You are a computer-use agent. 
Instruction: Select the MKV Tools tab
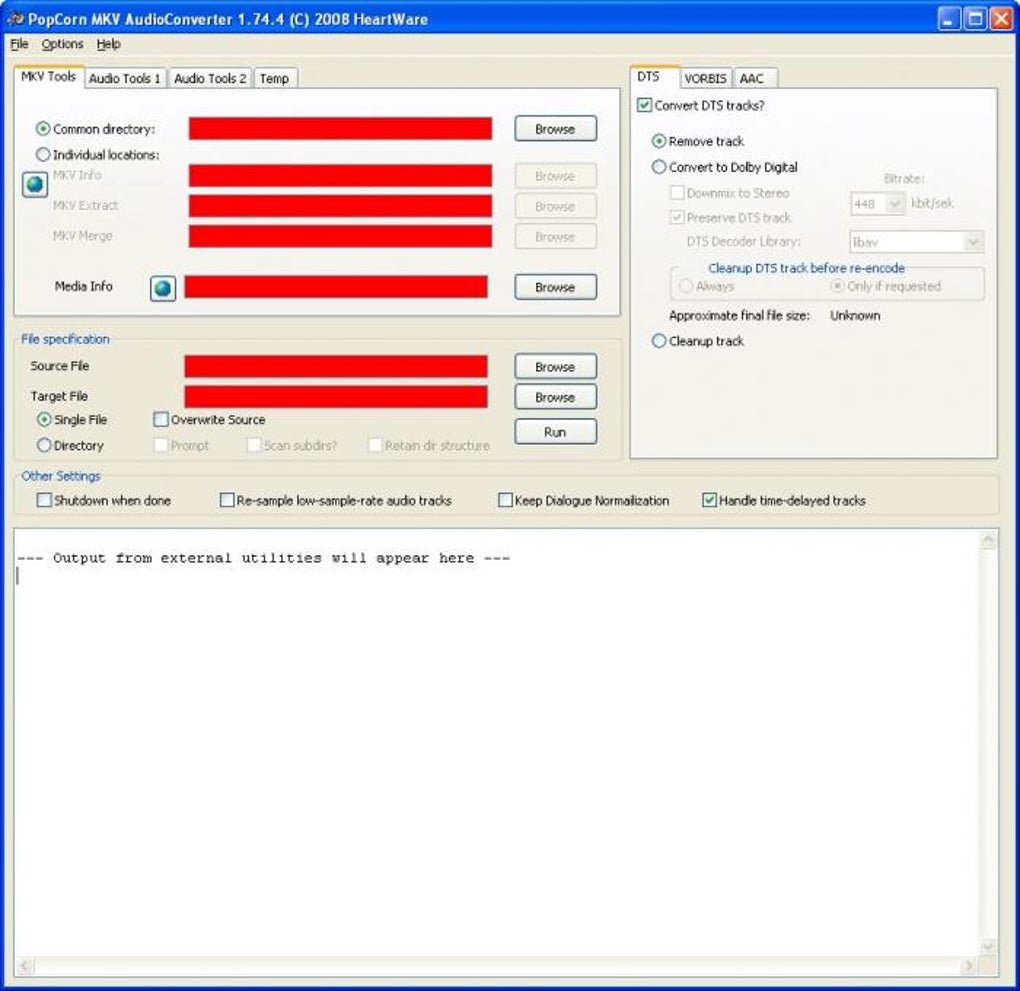[x=48, y=77]
